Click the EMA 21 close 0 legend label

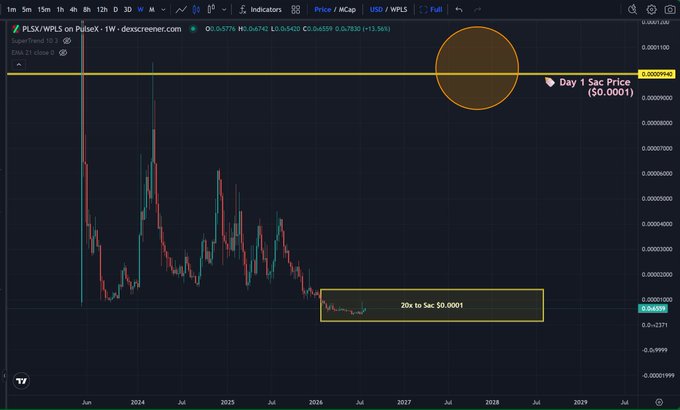[33, 52]
